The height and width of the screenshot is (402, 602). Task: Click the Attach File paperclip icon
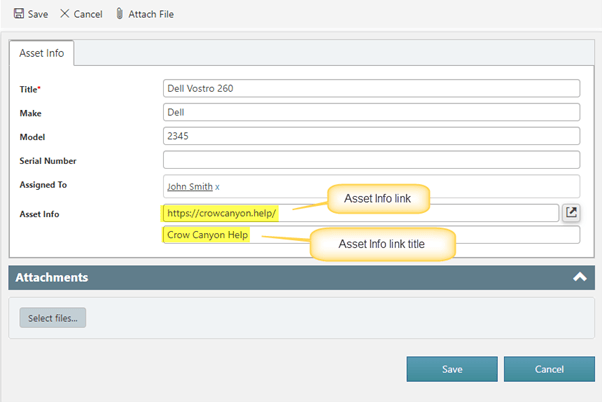[x=119, y=13]
